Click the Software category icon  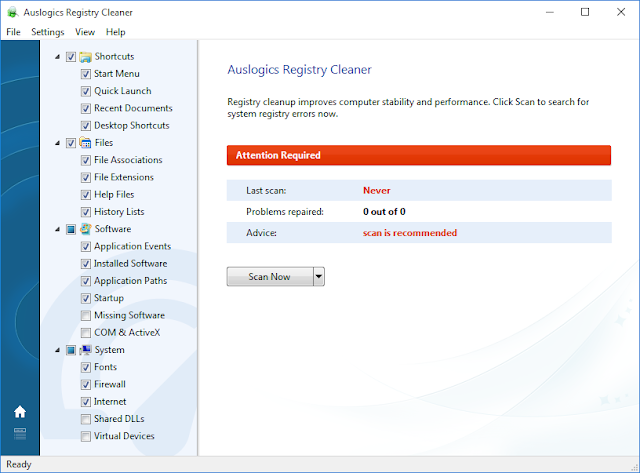(x=85, y=229)
